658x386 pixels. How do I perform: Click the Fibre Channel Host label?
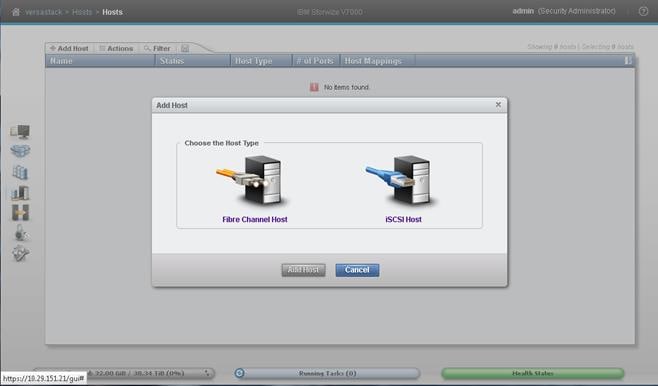[255, 219]
